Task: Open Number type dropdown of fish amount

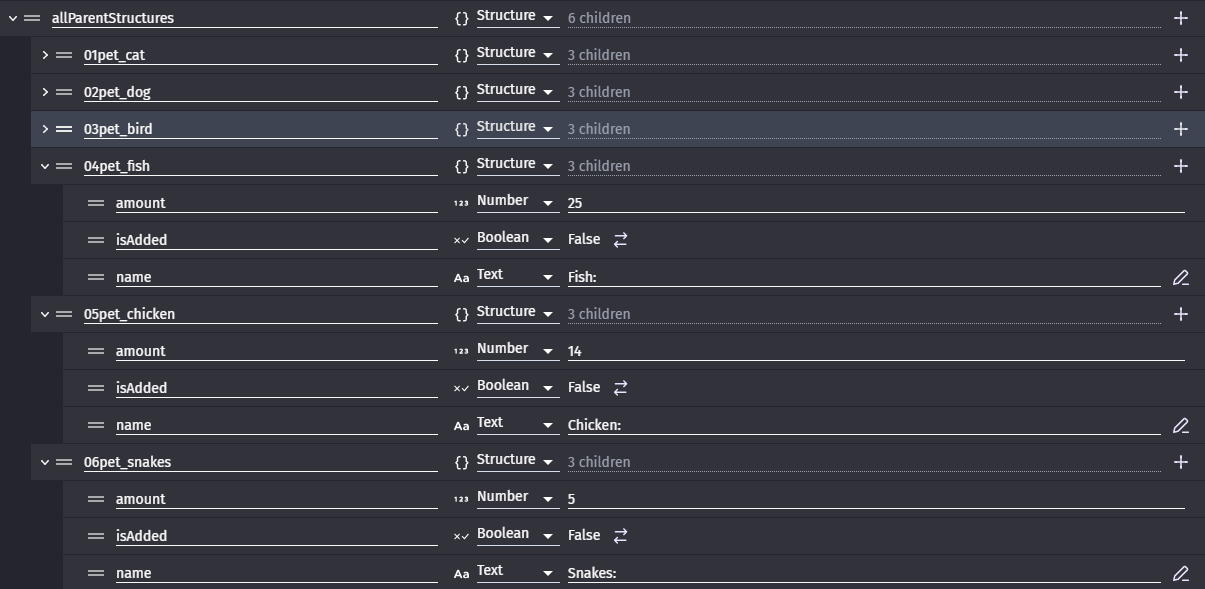Action: pos(516,203)
